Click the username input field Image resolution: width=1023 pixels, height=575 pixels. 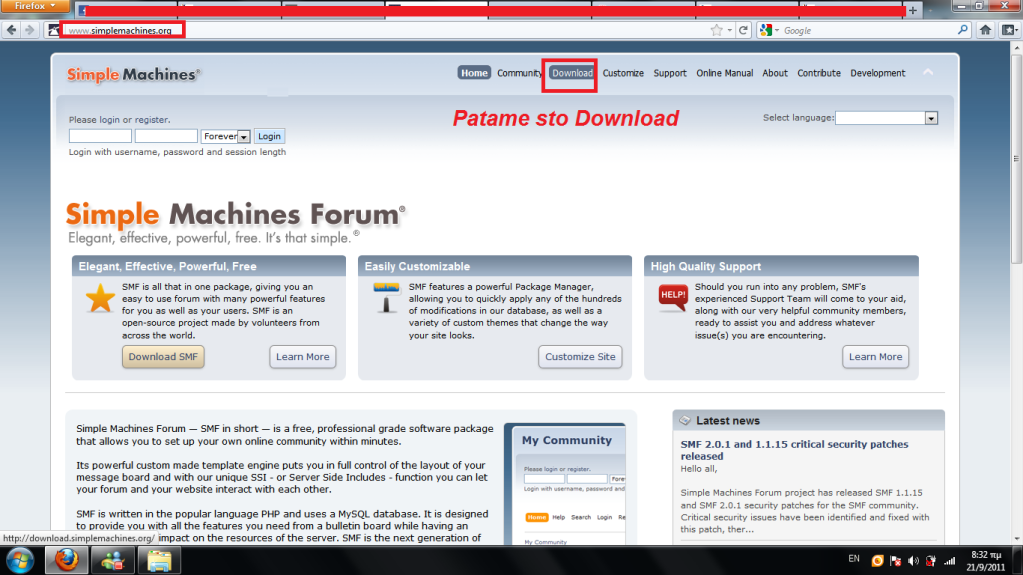(x=100, y=136)
